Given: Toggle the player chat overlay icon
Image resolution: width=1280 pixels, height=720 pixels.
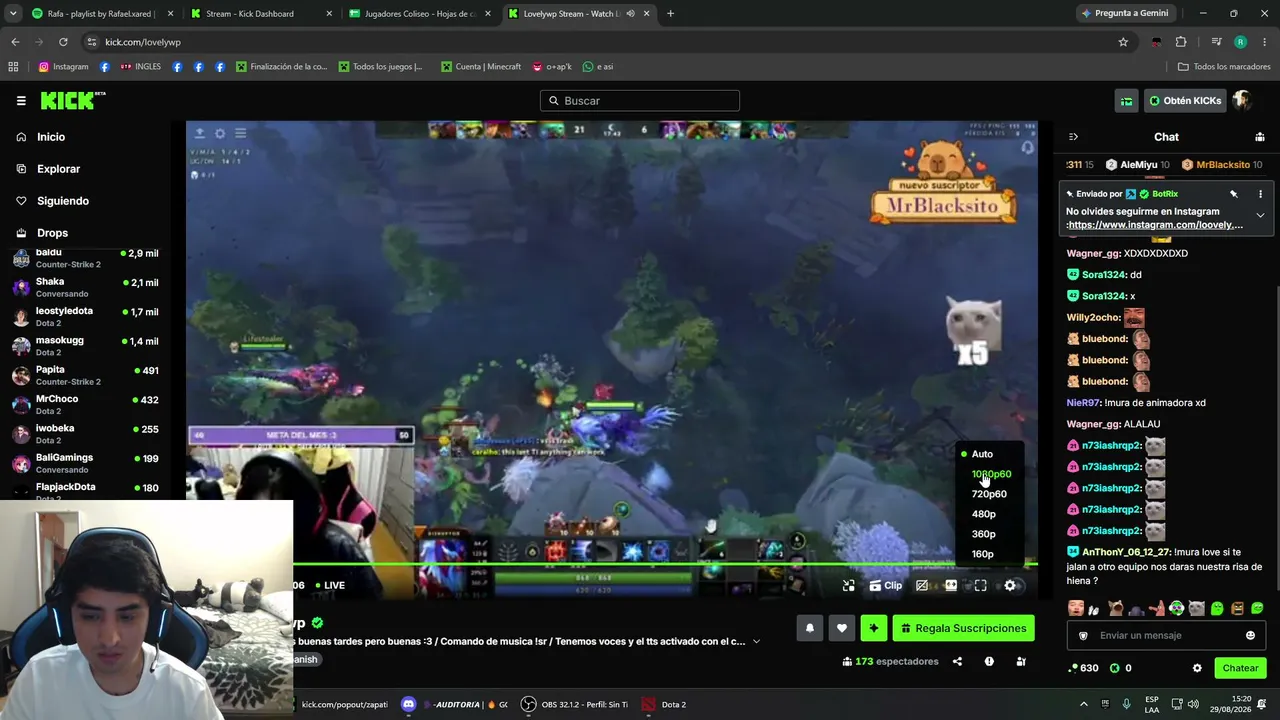Looking at the screenshot, I should point(922,586).
